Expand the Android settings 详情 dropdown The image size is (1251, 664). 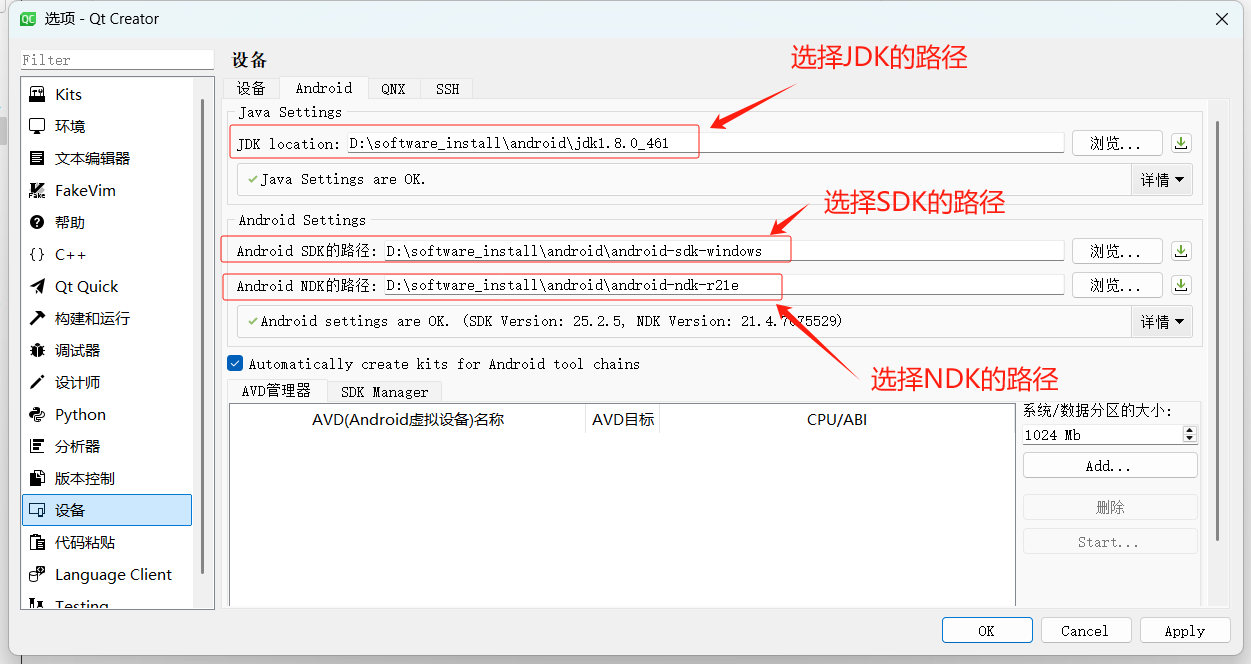point(1162,322)
